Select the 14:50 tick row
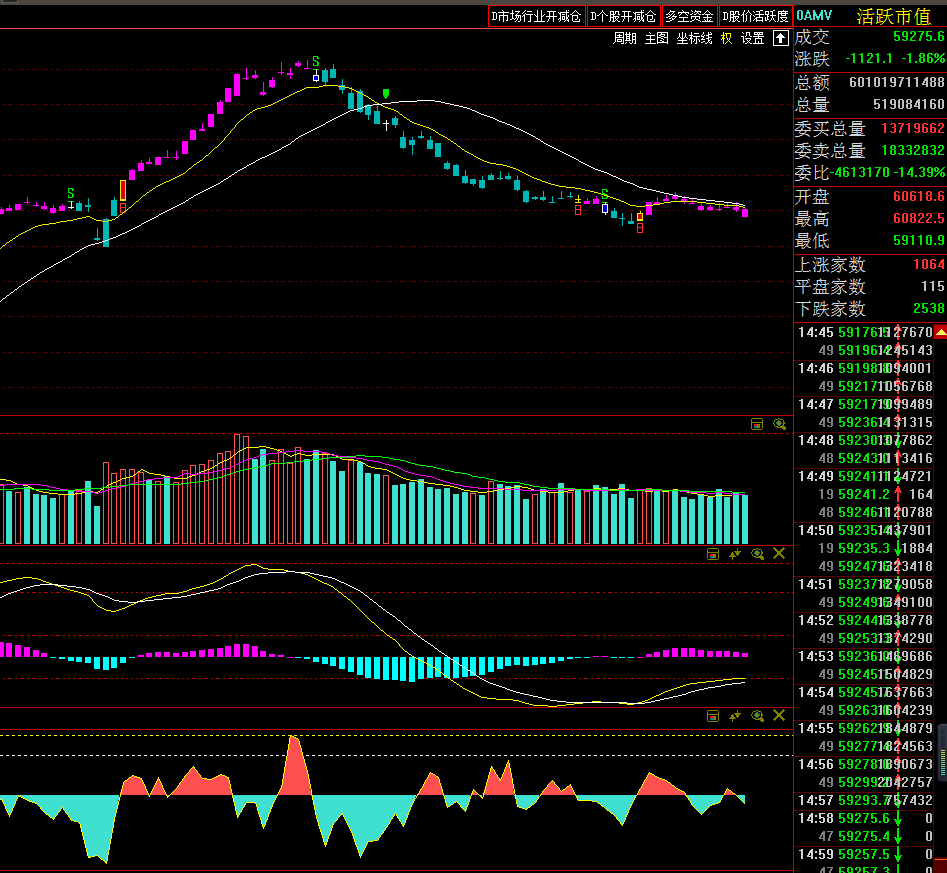Screen dimensions: 947x873 (865, 530)
